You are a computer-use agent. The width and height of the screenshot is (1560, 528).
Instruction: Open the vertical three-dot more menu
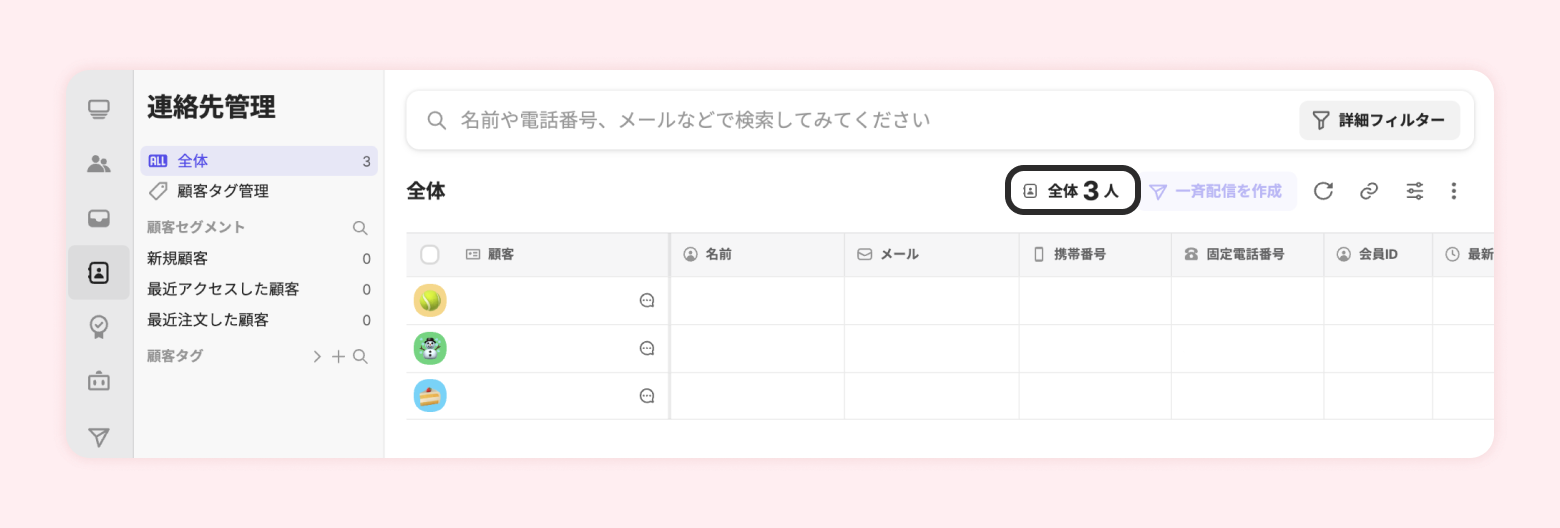point(1454,191)
